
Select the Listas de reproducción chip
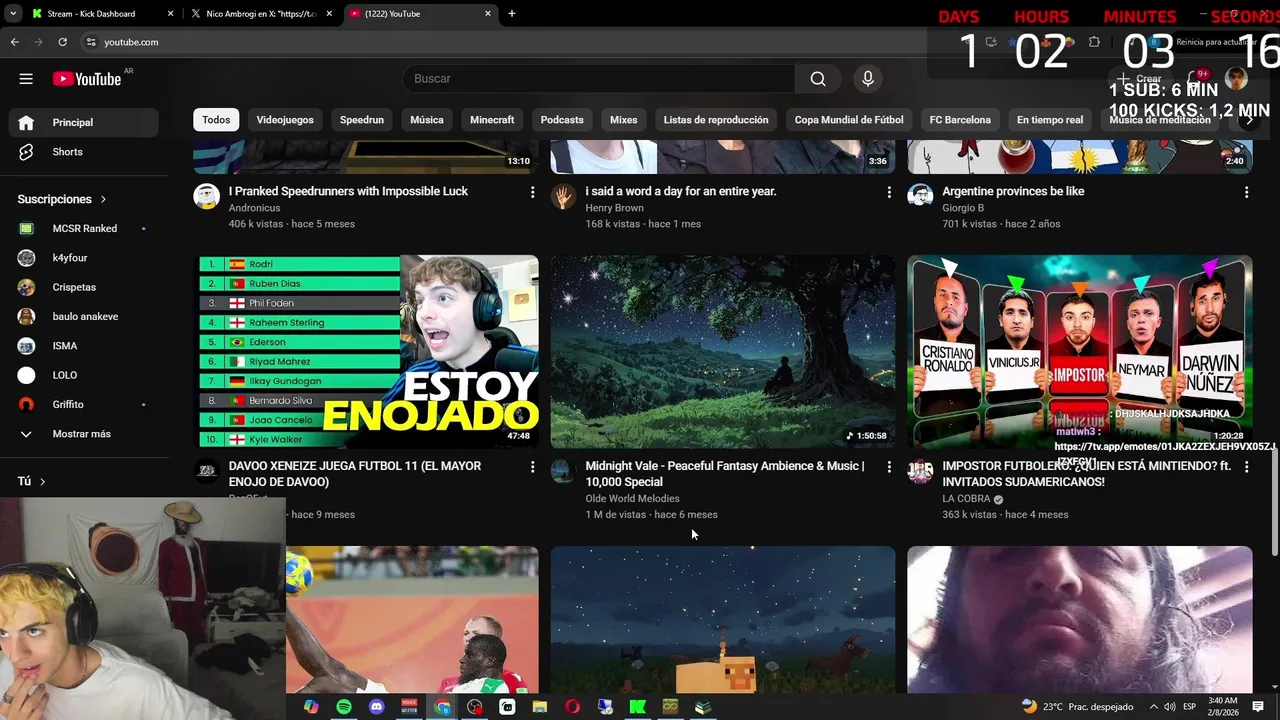716,120
